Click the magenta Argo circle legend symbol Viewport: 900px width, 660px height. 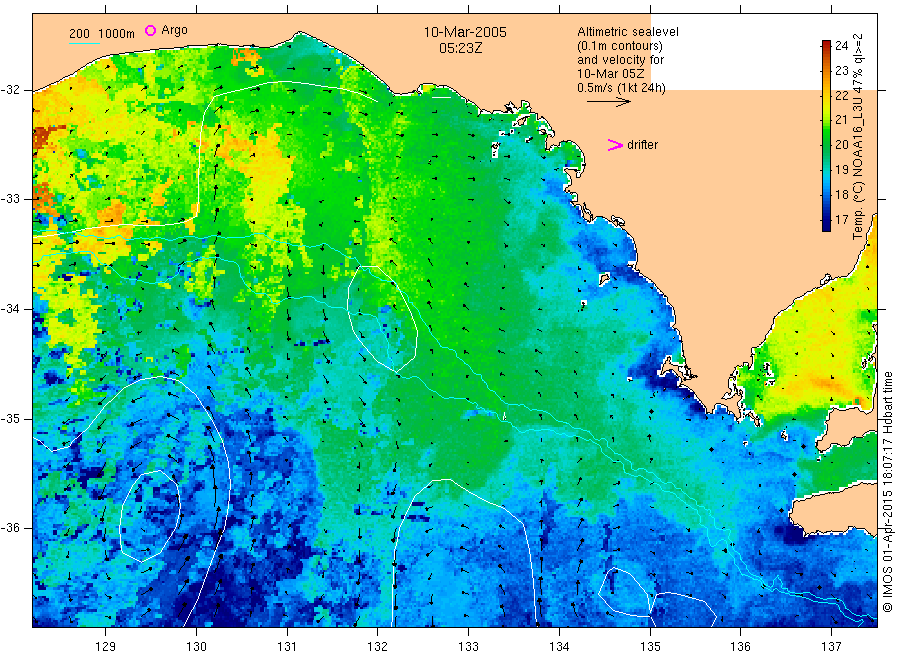click(150, 30)
